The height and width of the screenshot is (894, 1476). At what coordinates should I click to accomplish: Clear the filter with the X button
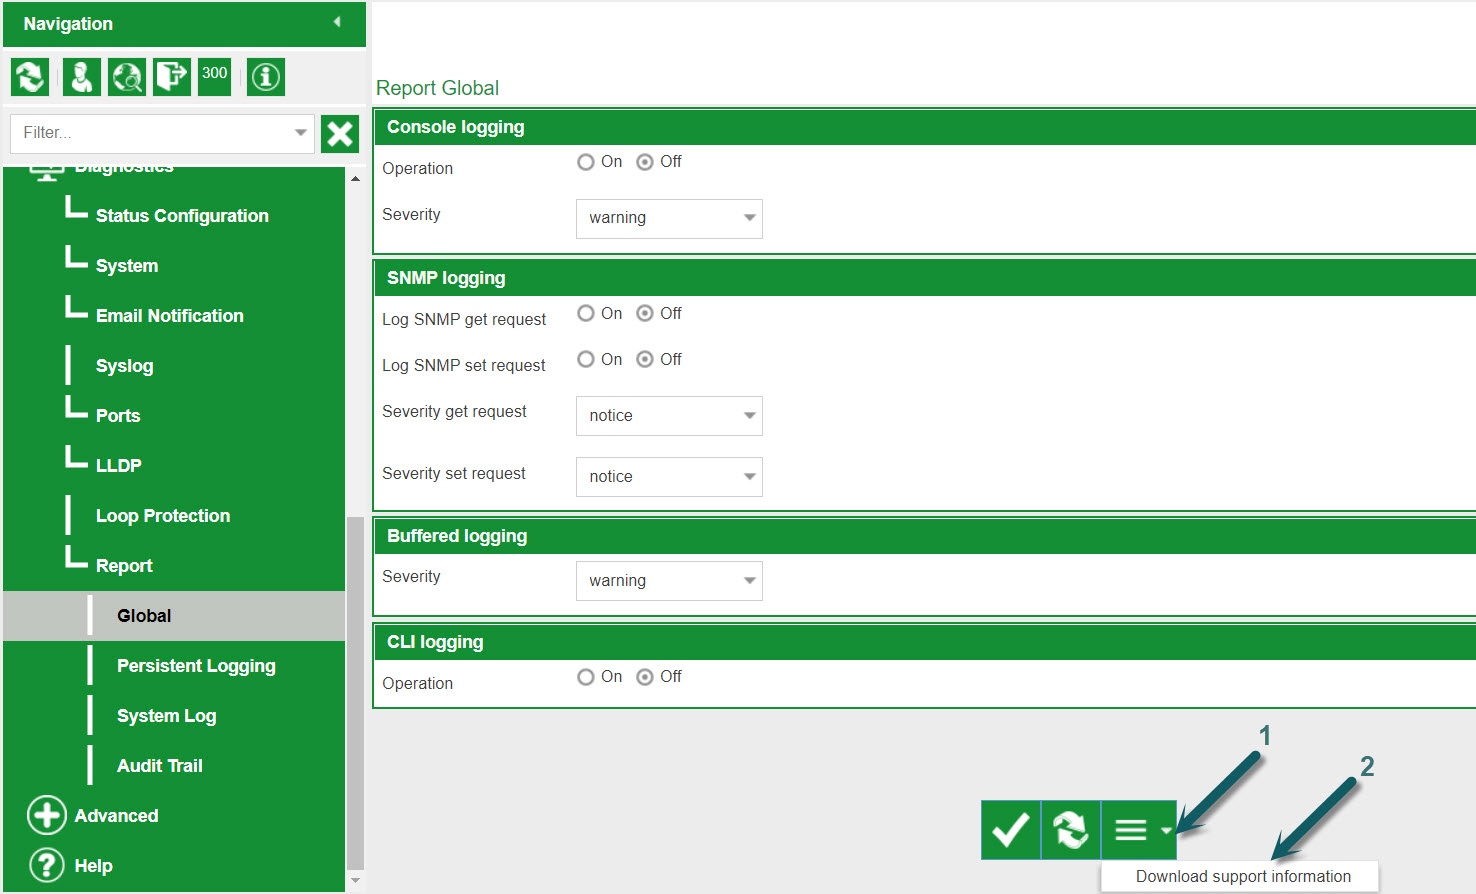click(340, 133)
